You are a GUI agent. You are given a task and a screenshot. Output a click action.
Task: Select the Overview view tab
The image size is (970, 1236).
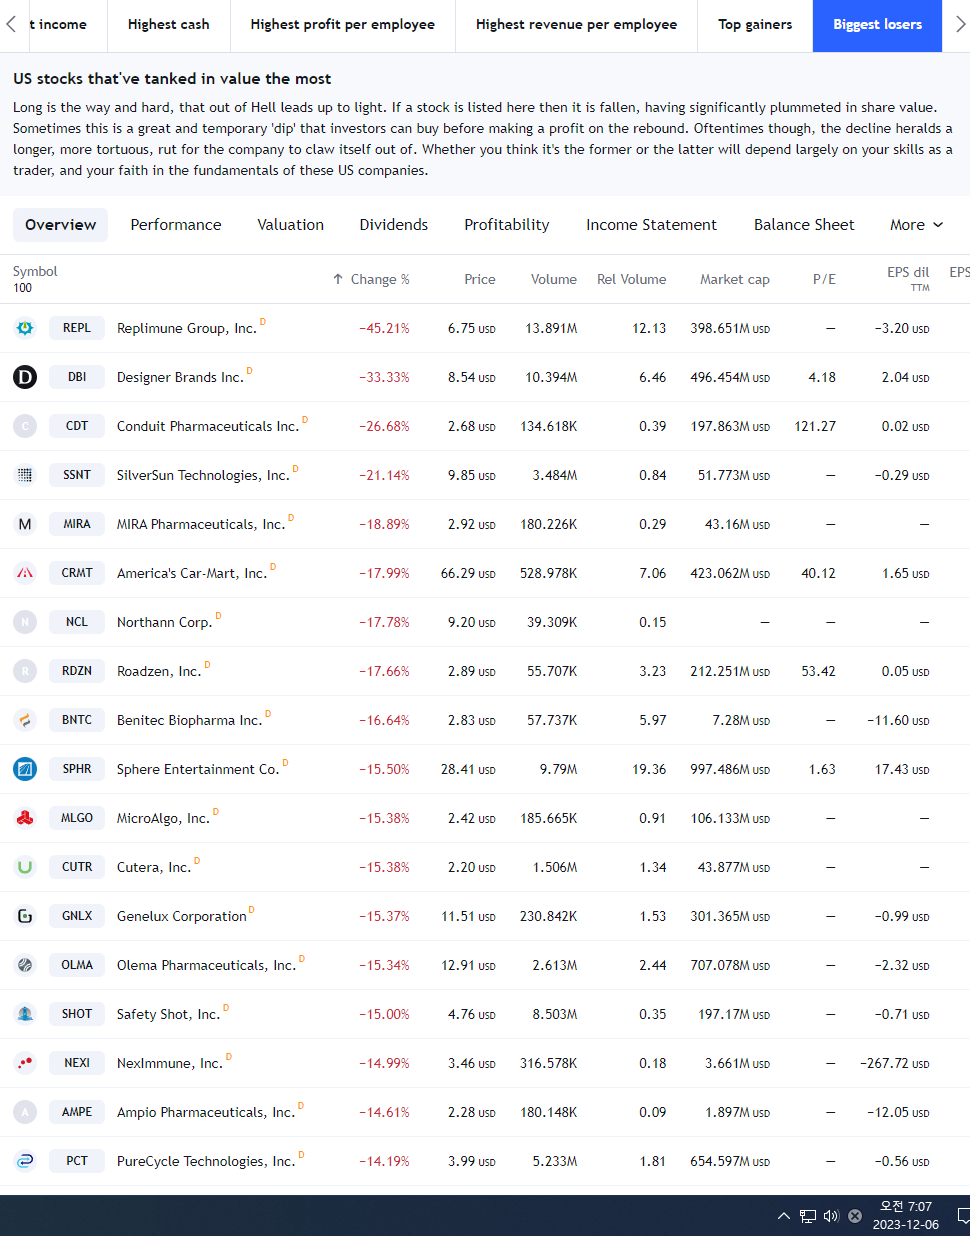pyautogui.click(x=61, y=225)
